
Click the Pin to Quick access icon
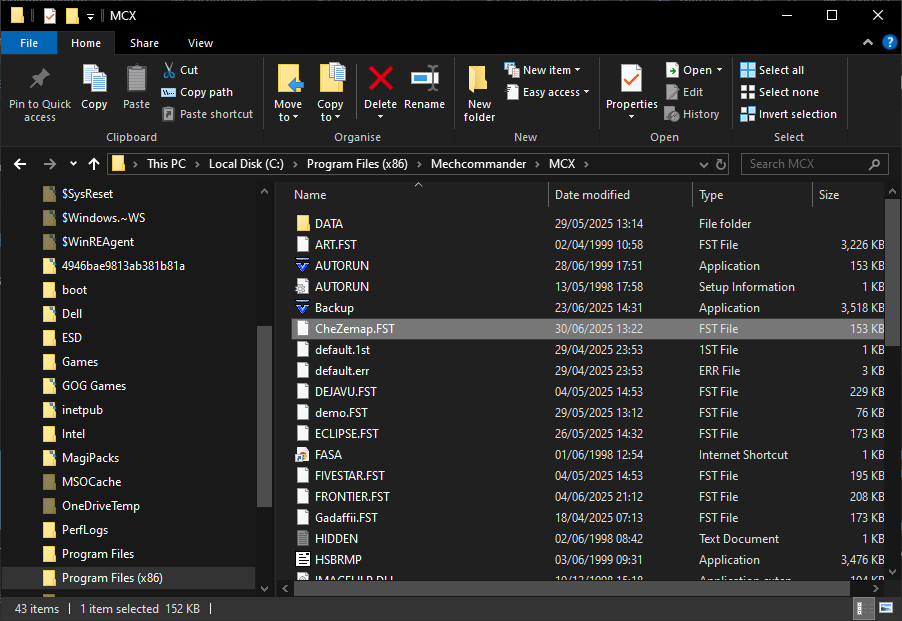(x=40, y=79)
